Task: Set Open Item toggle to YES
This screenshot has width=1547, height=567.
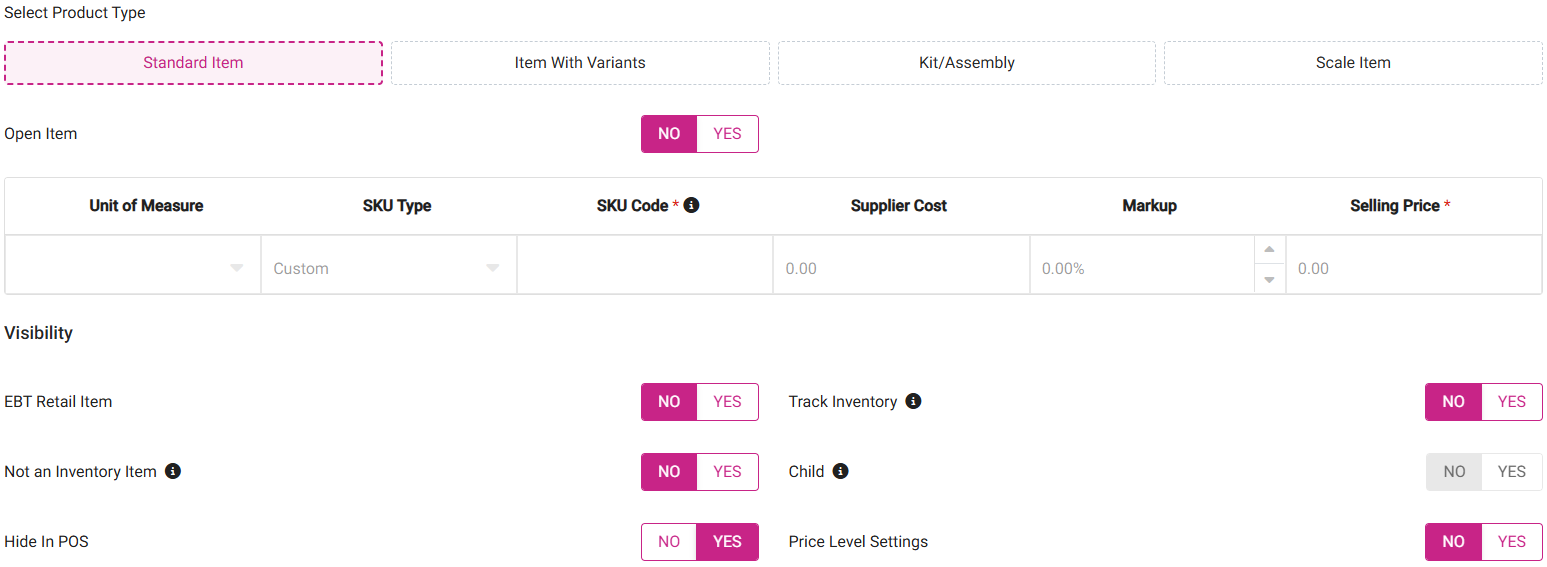Action: point(727,134)
